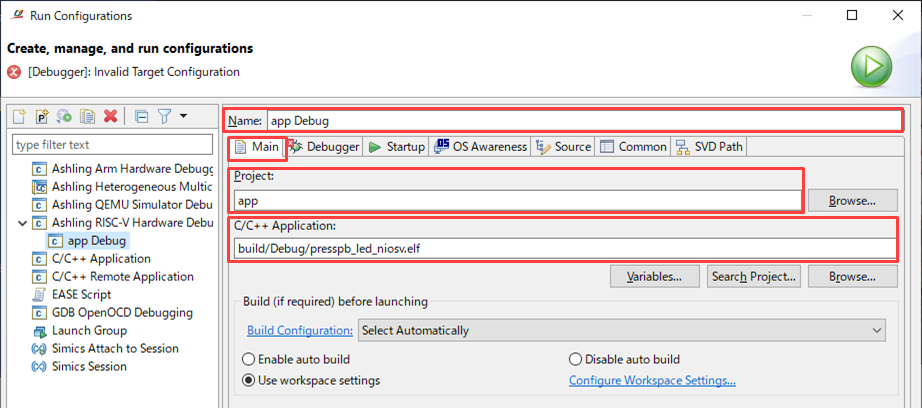Click the error icon beside Invalid Target Configuration
Viewport: 922px width, 408px height.
coord(14,72)
